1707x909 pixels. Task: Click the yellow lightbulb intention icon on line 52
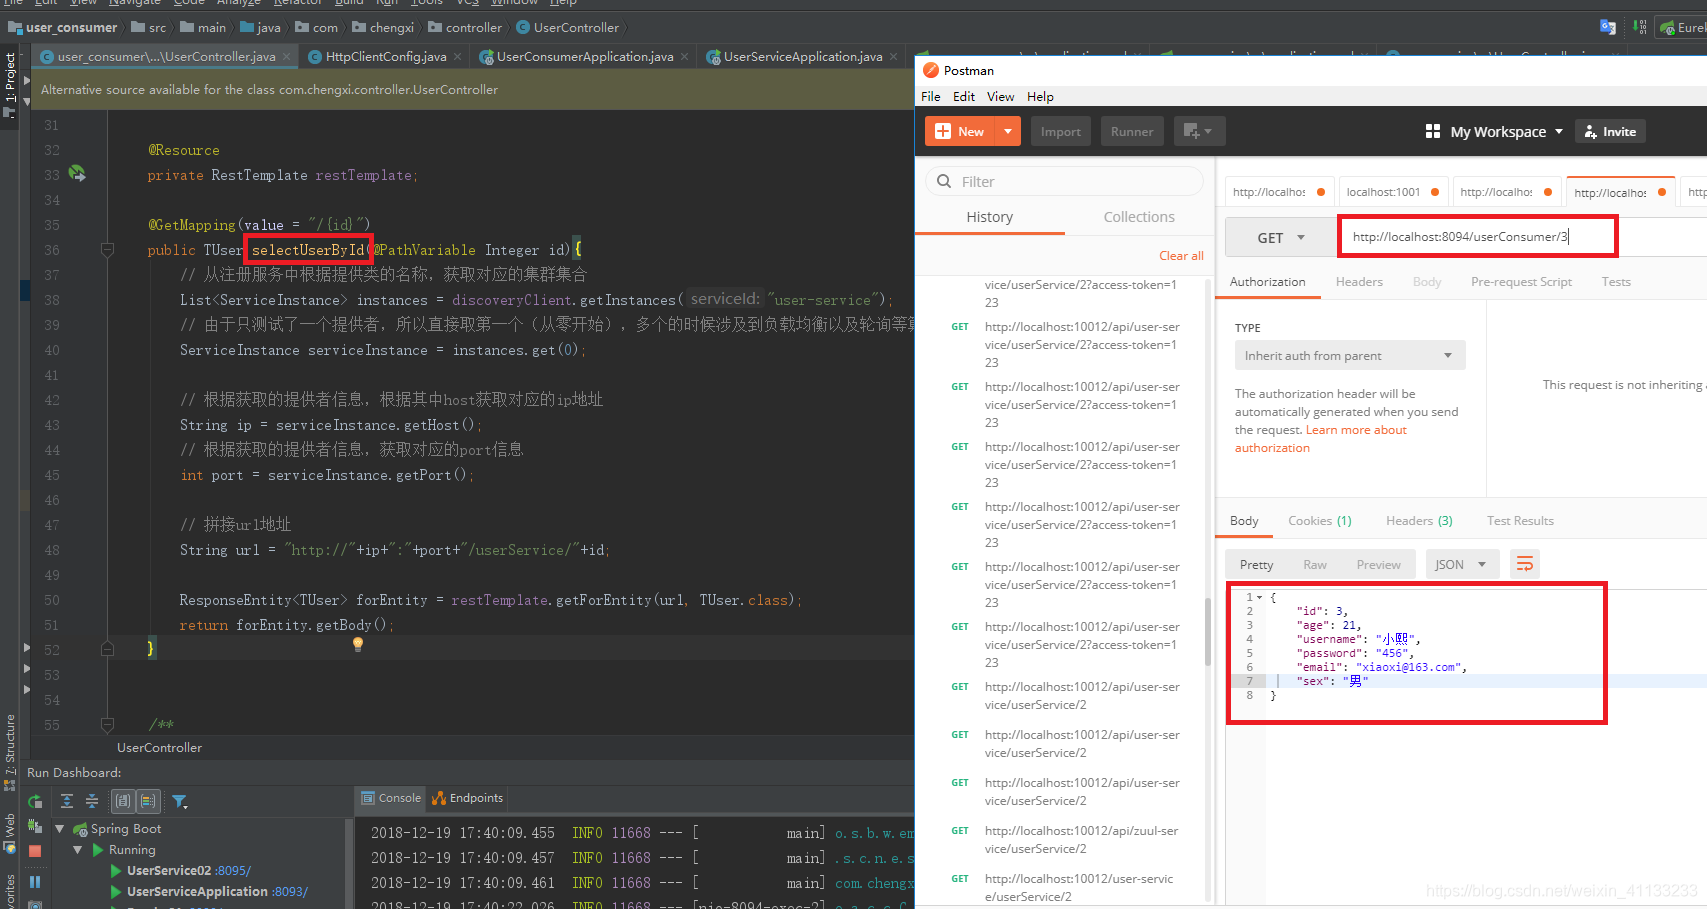pos(358,645)
